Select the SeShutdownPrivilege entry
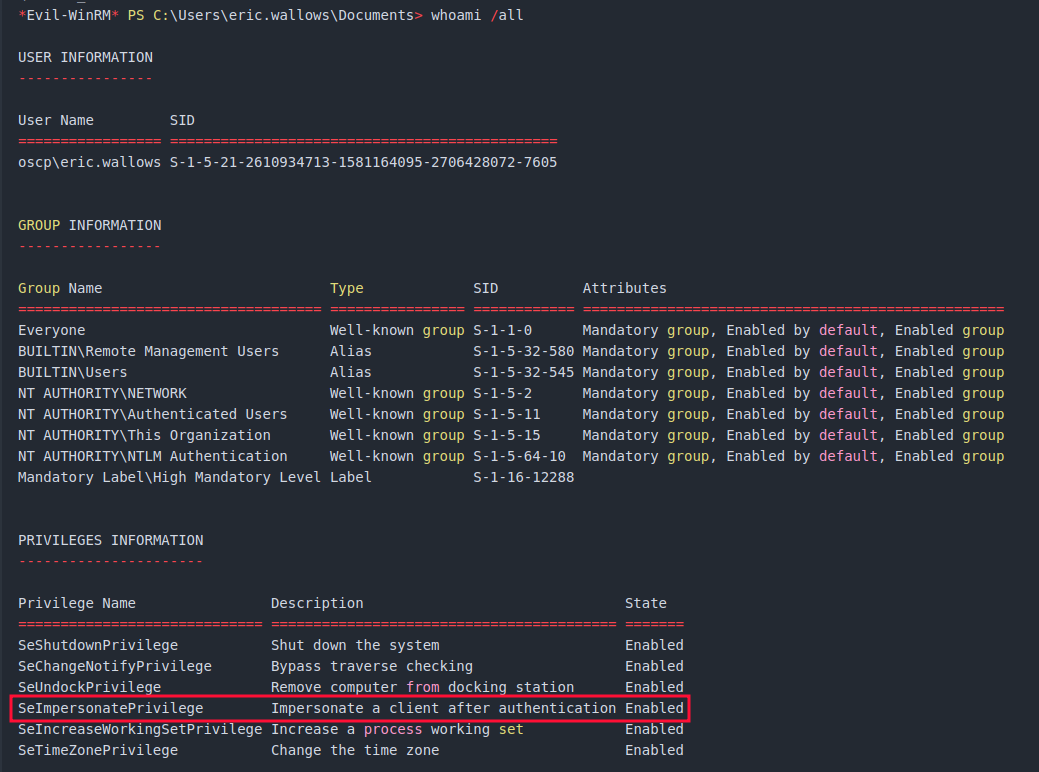 pyautogui.click(x=98, y=645)
